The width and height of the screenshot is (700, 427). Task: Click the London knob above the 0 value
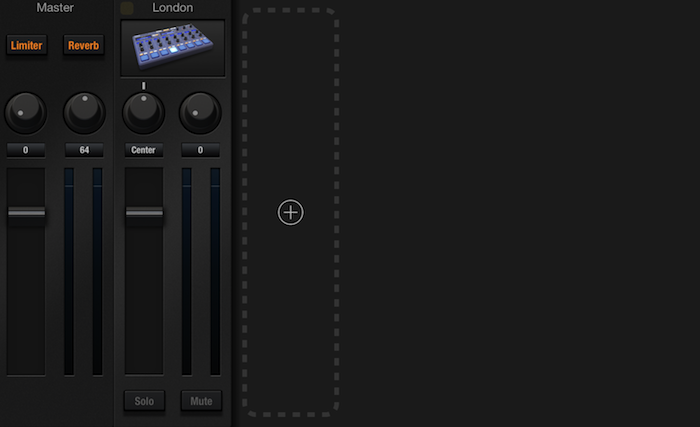pyautogui.click(x=200, y=113)
